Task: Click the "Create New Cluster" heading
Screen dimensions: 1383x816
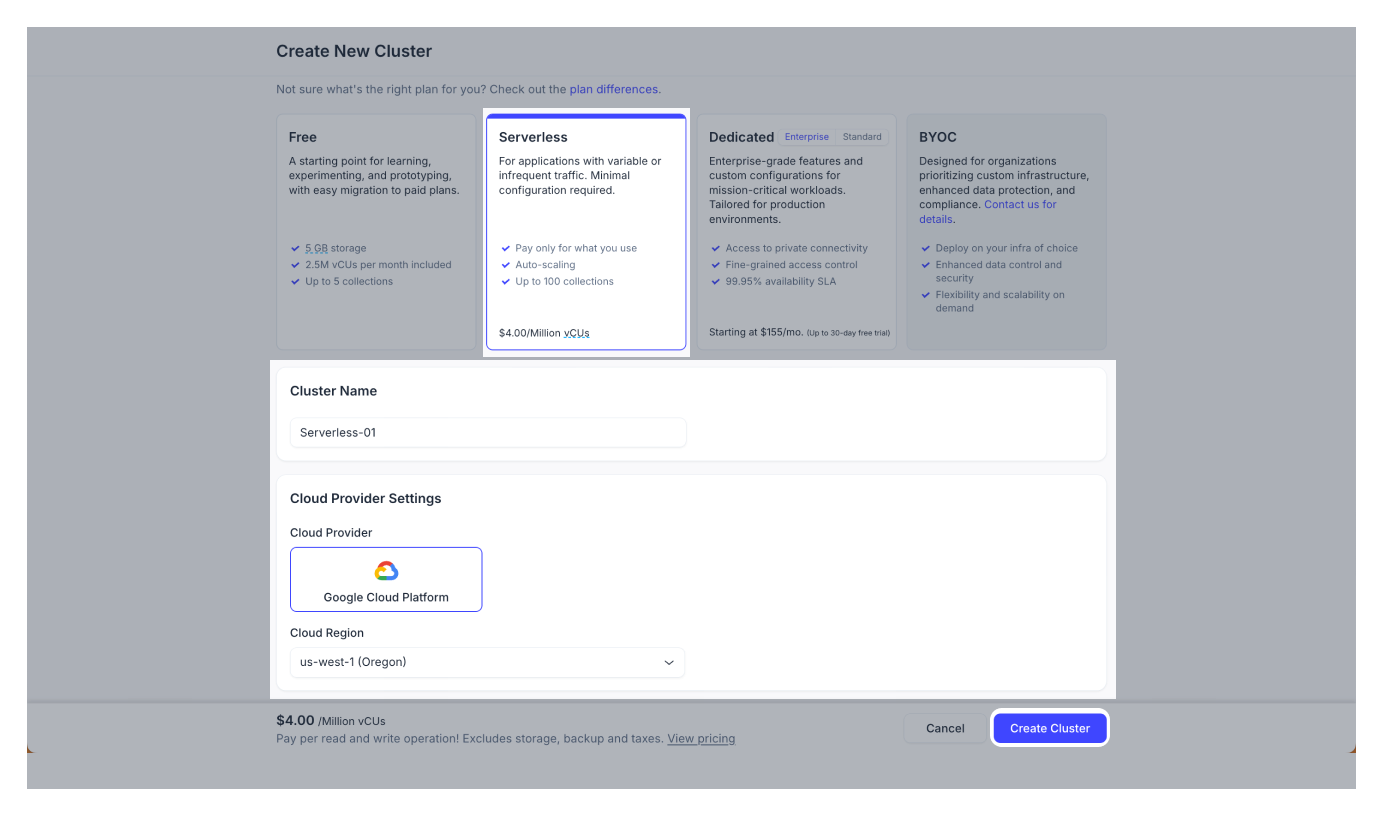Action: click(354, 51)
